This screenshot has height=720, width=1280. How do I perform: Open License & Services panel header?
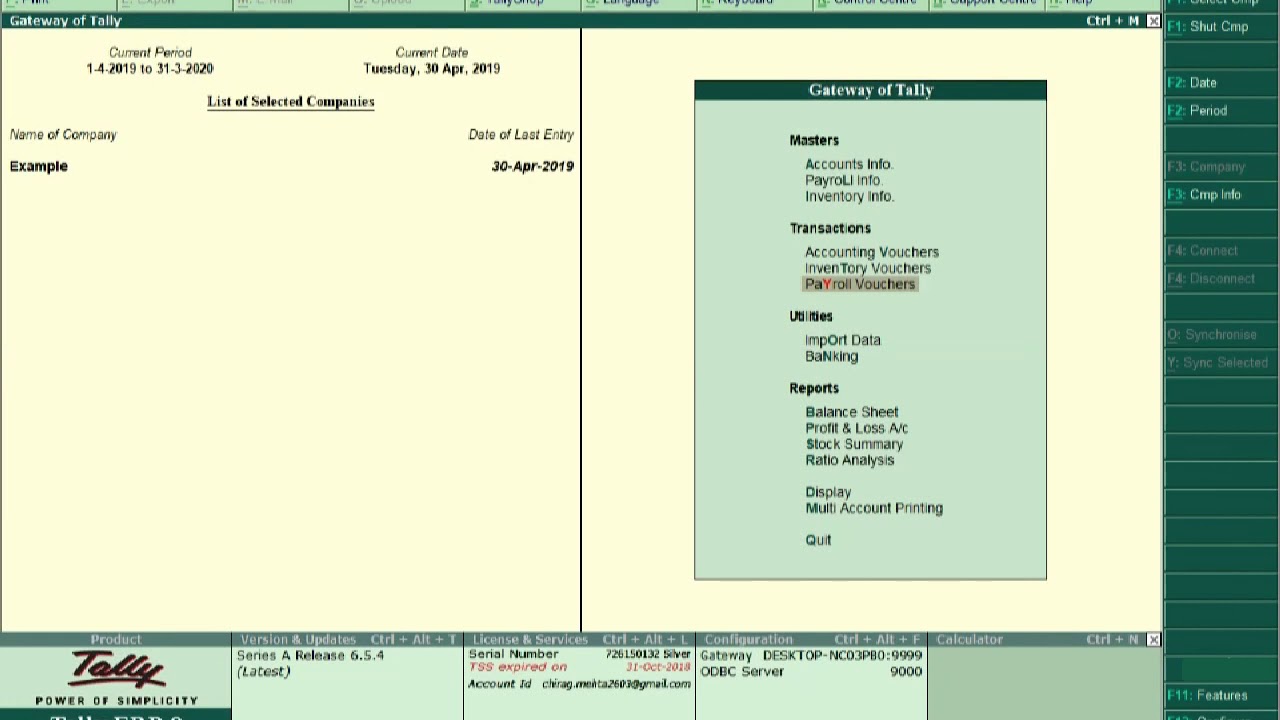click(x=579, y=639)
